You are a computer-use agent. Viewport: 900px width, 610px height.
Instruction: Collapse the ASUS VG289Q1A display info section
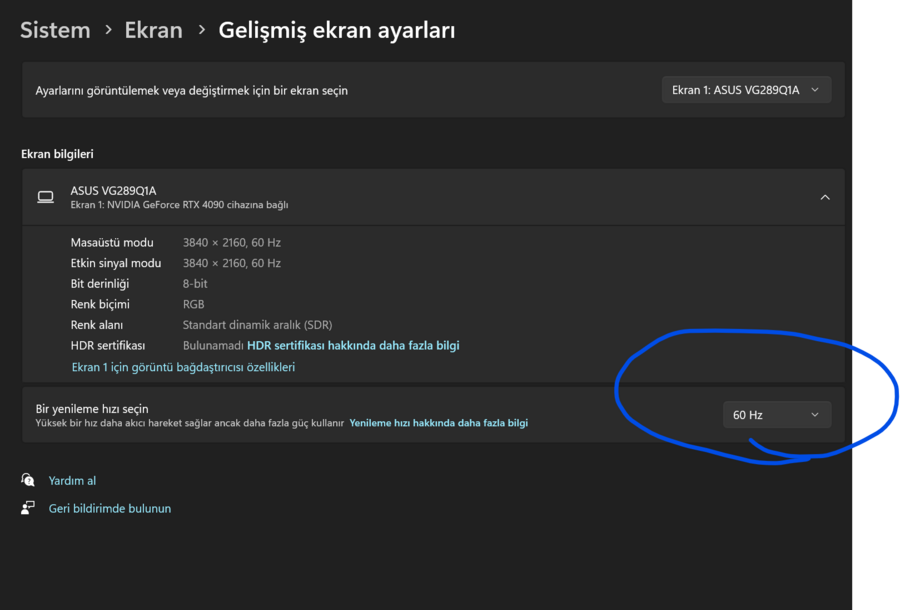825,197
